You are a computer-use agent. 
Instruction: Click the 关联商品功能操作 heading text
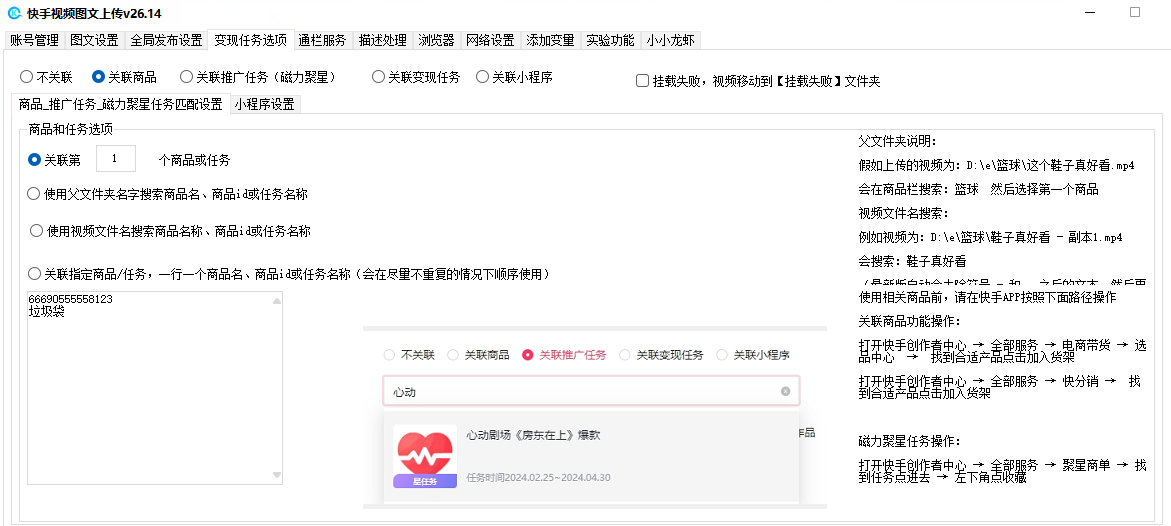click(x=909, y=322)
